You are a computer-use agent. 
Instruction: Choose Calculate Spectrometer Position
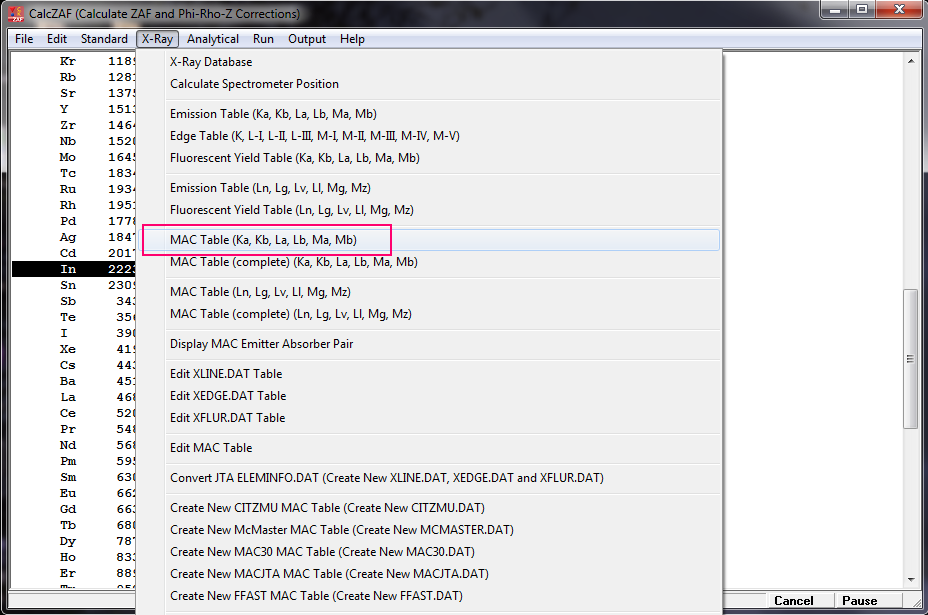pos(254,84)
